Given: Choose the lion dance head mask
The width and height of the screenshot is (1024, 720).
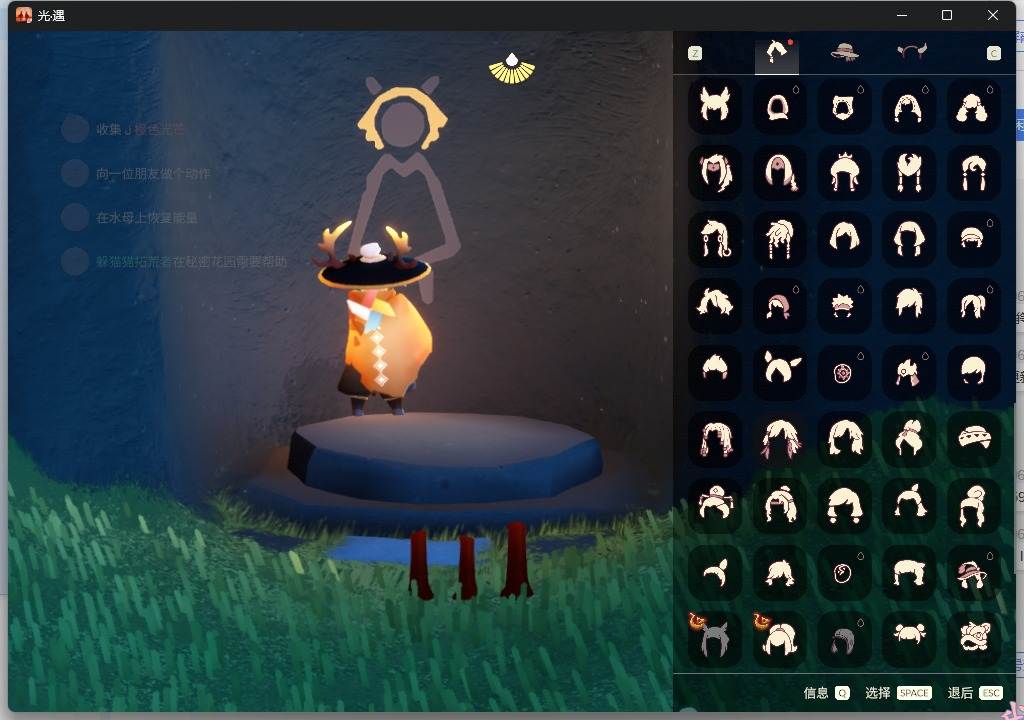Looking at the screenshot, I should [x=972, y=638].
